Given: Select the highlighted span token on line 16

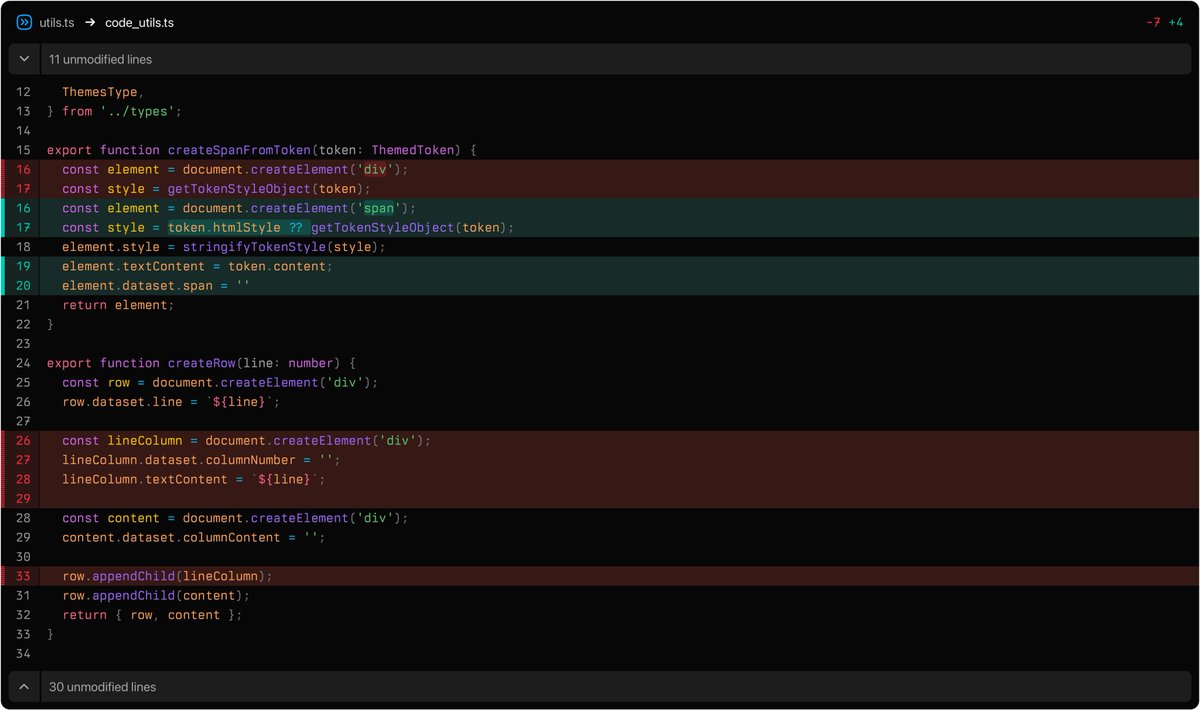Looking at the screenshot, I should pos(380,207).
